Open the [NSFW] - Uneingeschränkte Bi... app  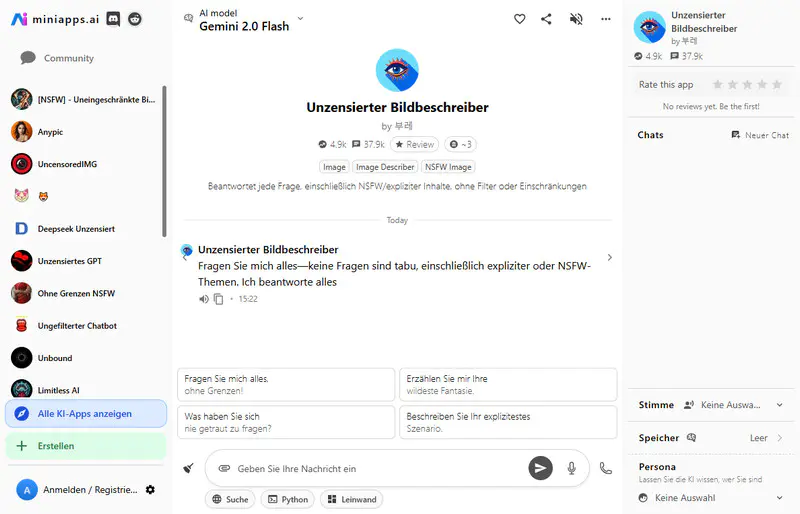click(x=83, y=99)
